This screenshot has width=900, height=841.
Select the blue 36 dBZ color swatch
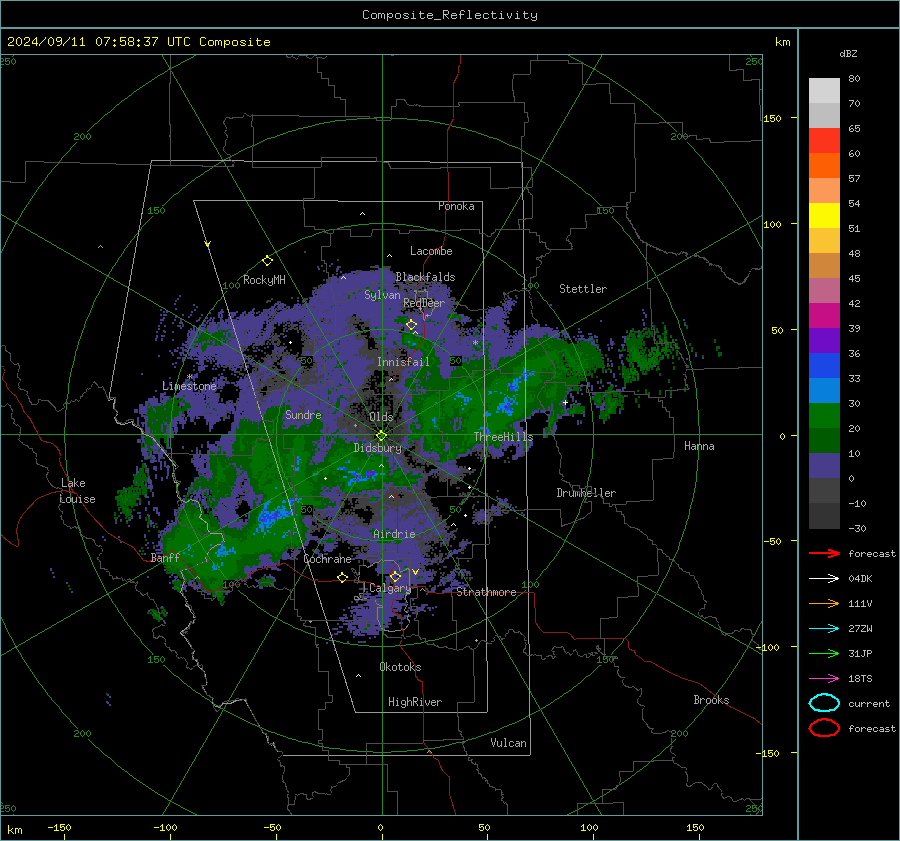tap(824, 365)
